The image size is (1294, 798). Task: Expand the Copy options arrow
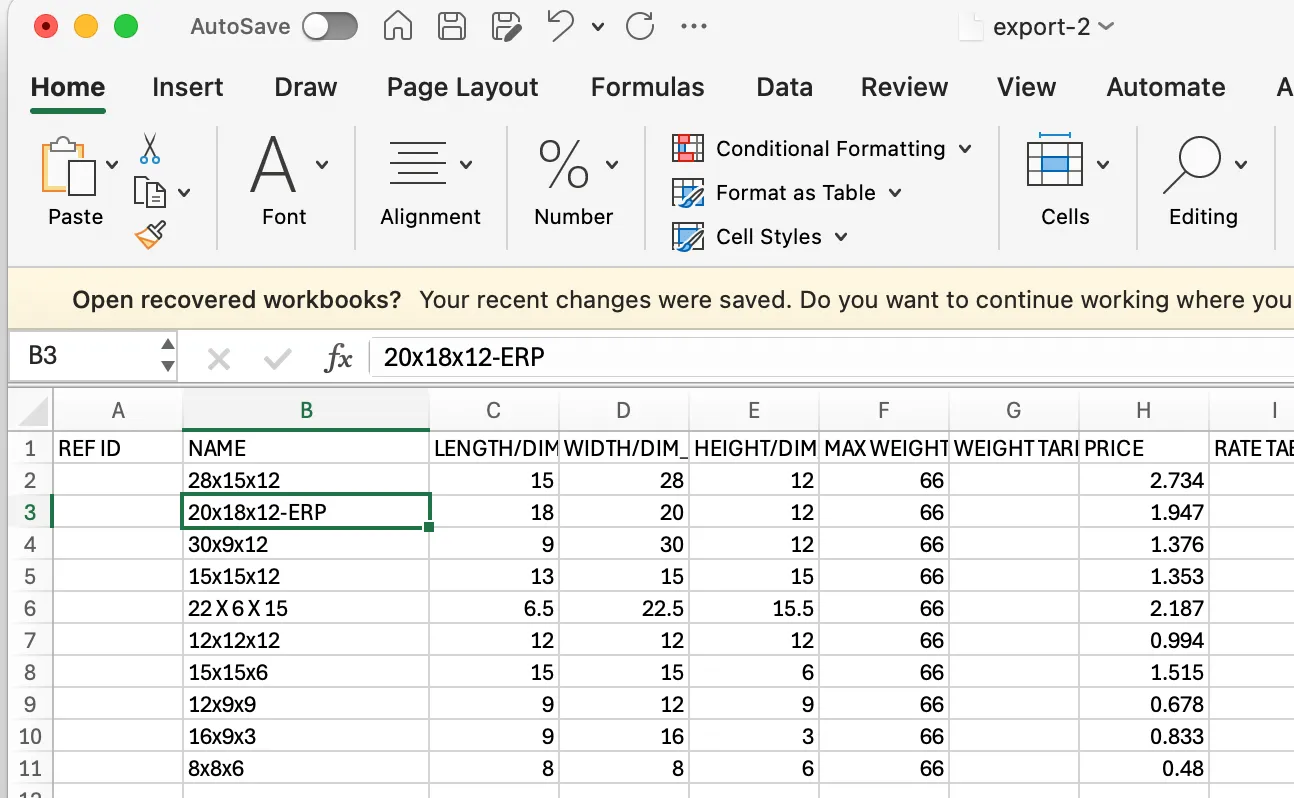pos(184,192)
